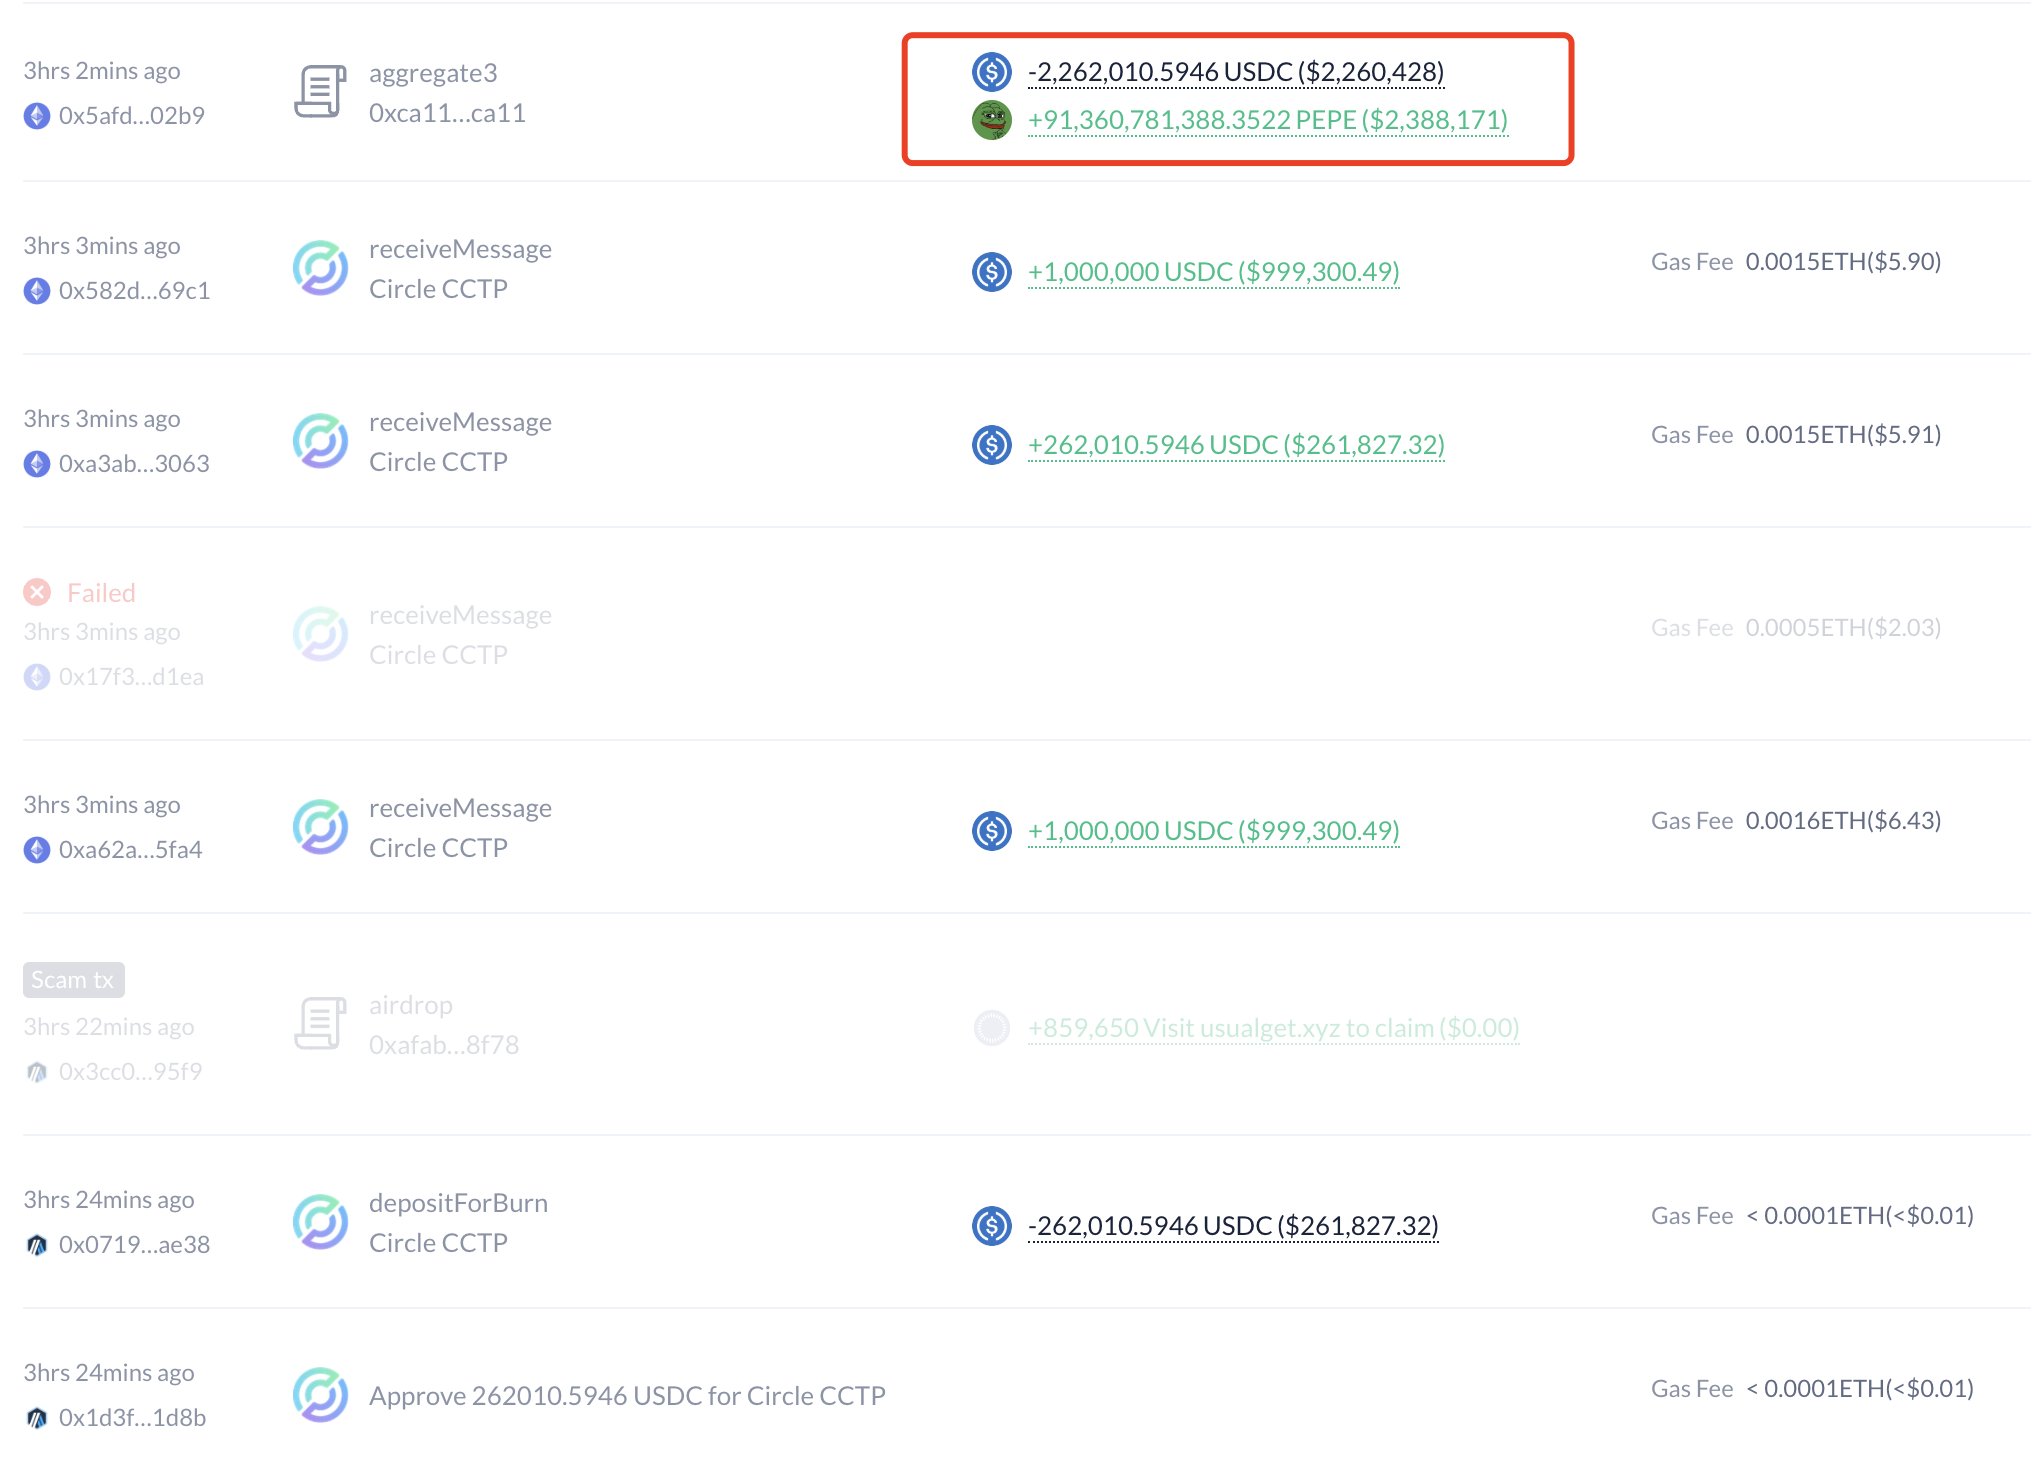This screenshot has width=2042, height=1472.
Task: Click the Circle CCTP logo beside depositForBurn
Action: pos(320,1222)
